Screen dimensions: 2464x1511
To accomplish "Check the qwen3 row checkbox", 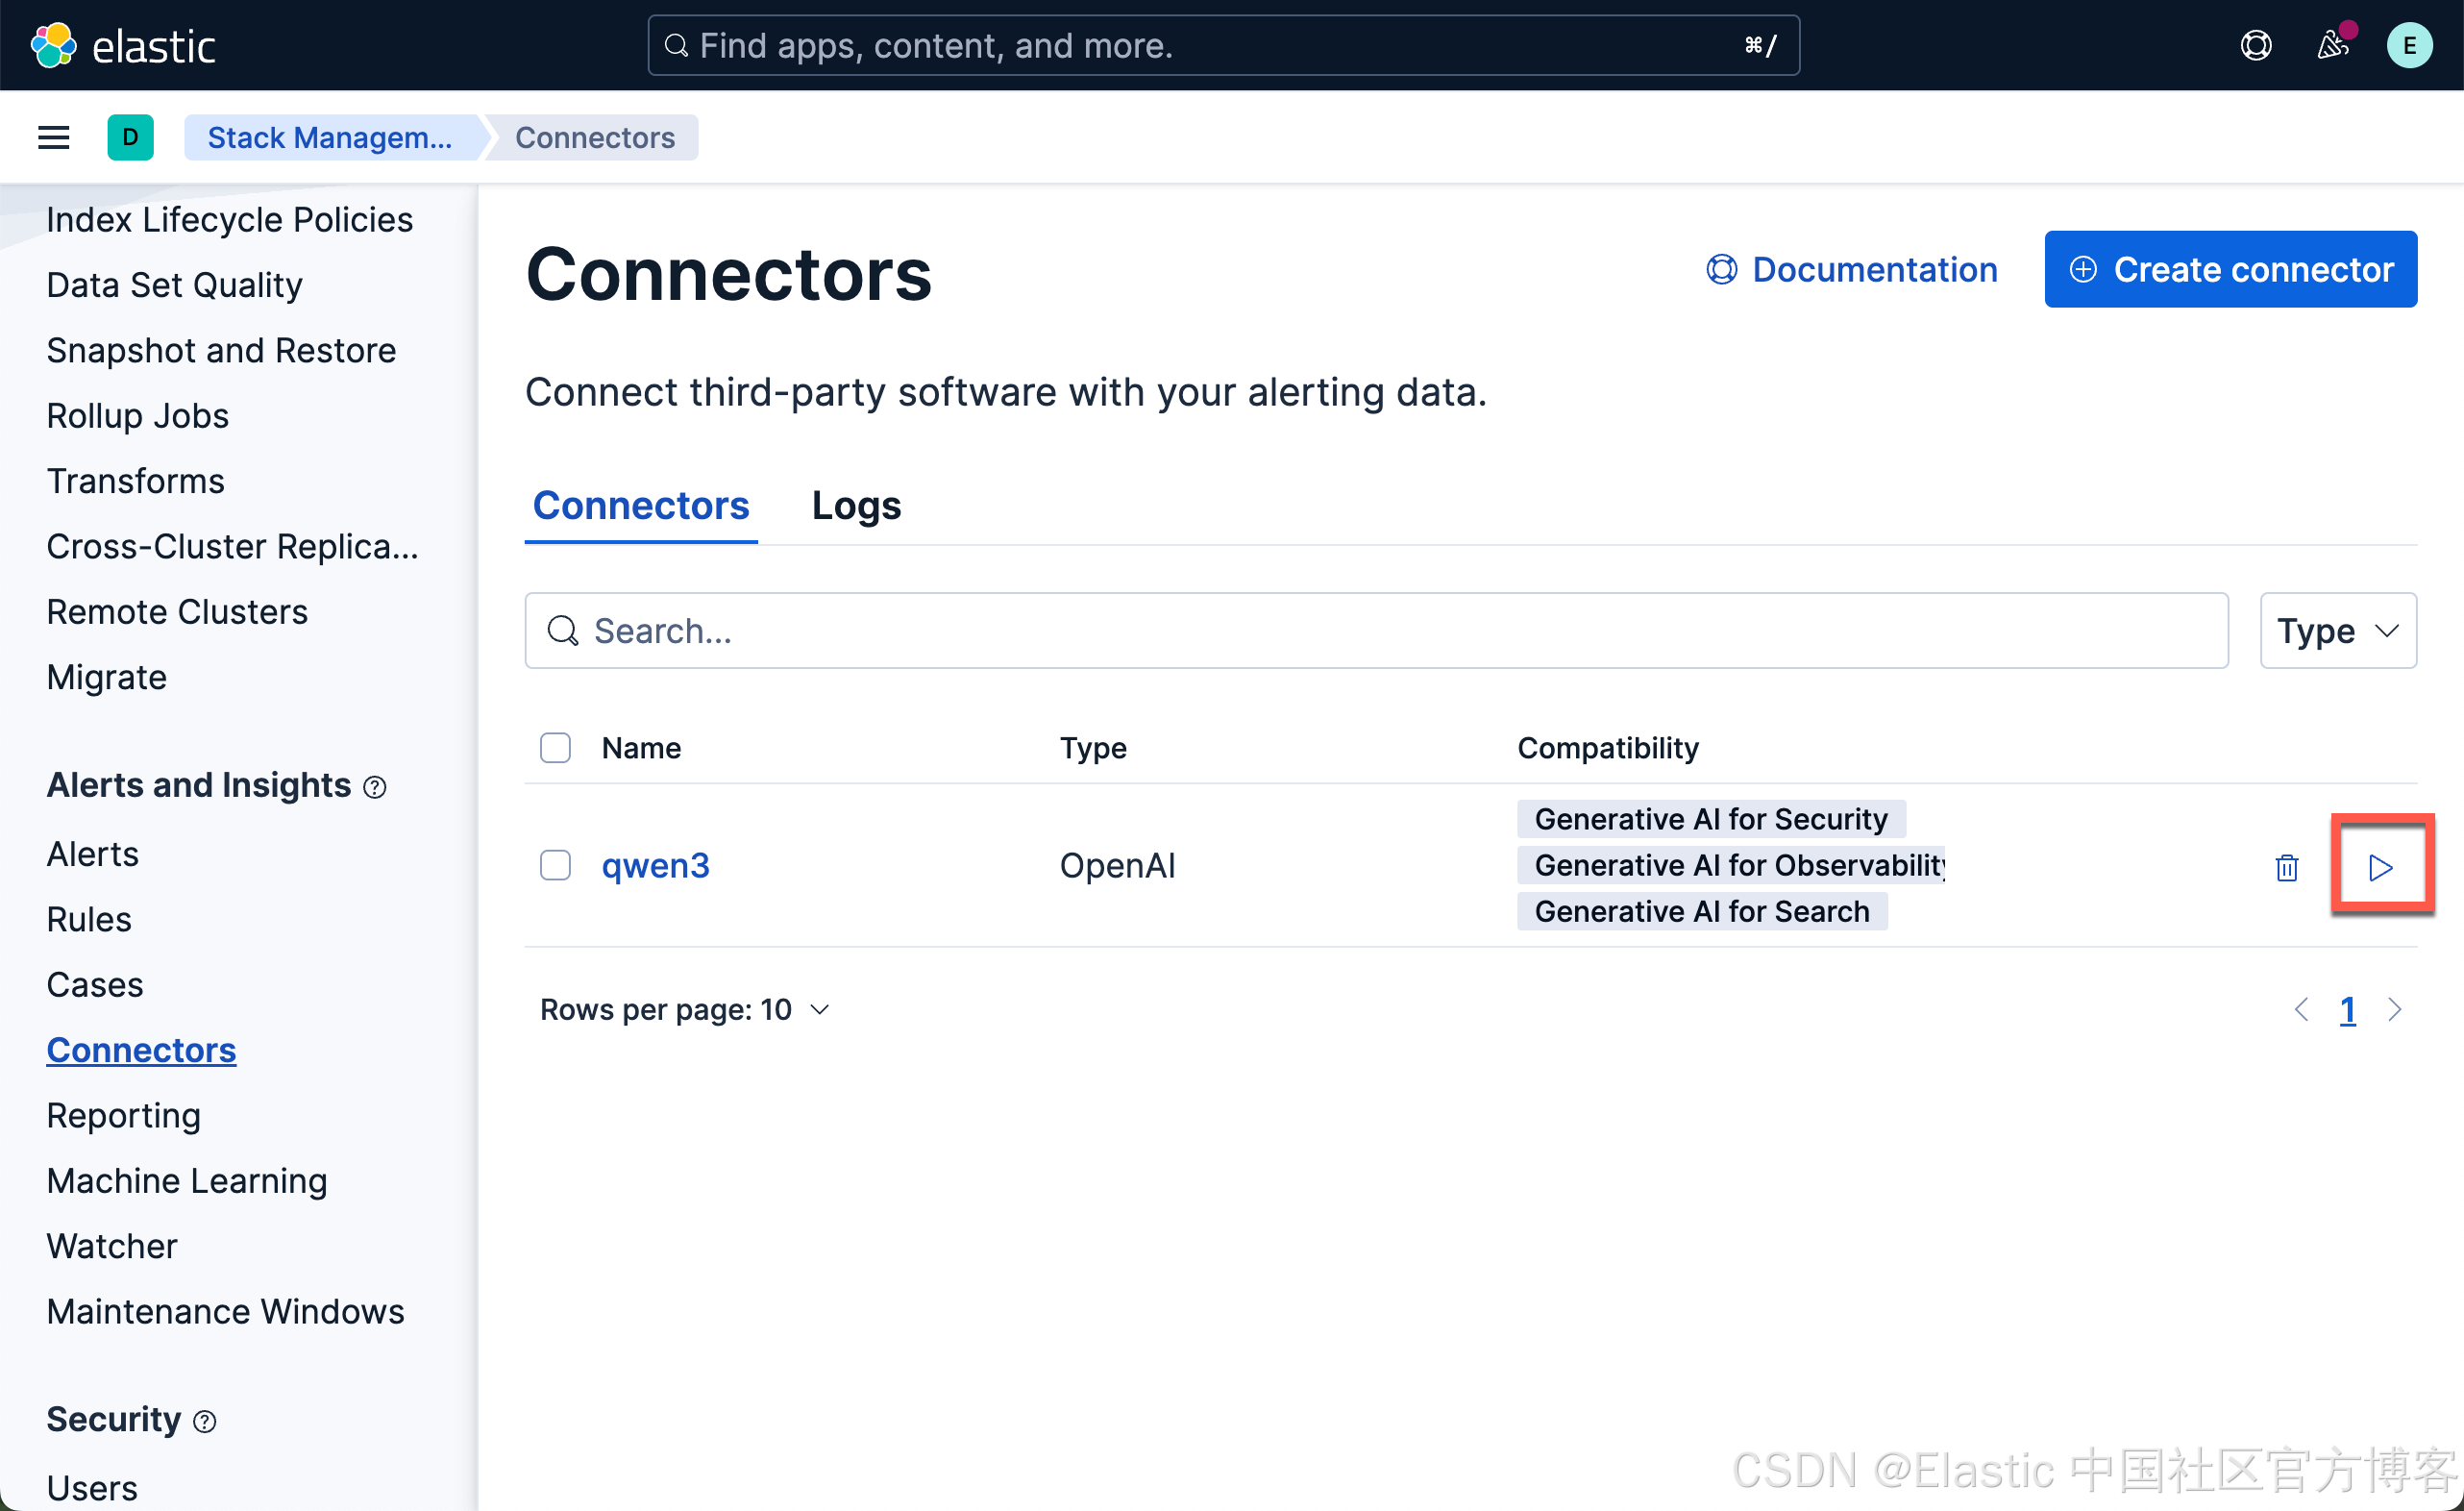I will click(x=555, y=865).
